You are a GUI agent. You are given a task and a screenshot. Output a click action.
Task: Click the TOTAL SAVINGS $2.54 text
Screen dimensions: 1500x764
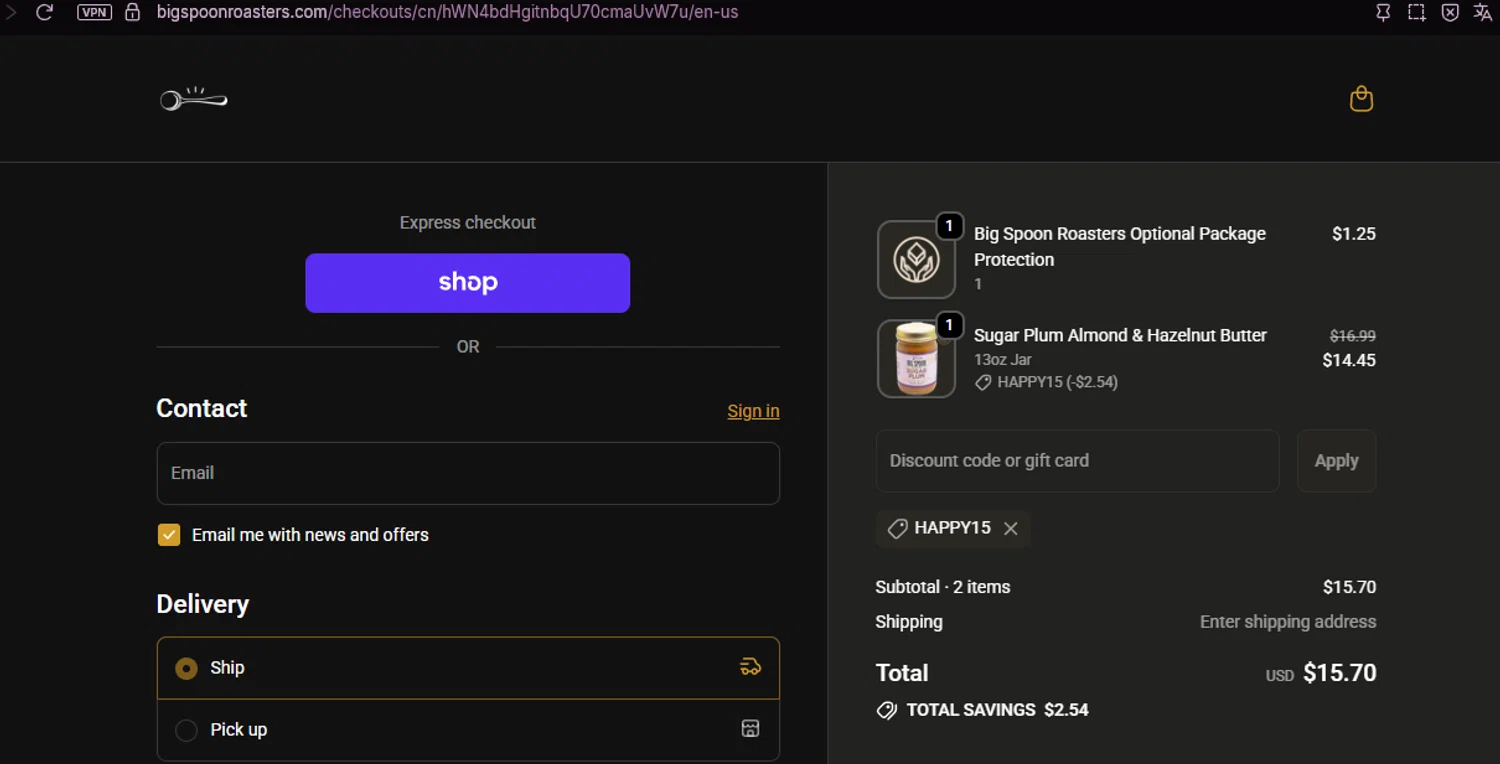(x=997, y=710)
